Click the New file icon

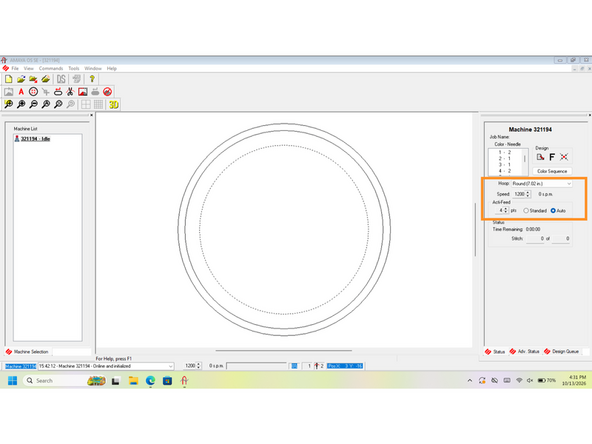tap(8, 79)
